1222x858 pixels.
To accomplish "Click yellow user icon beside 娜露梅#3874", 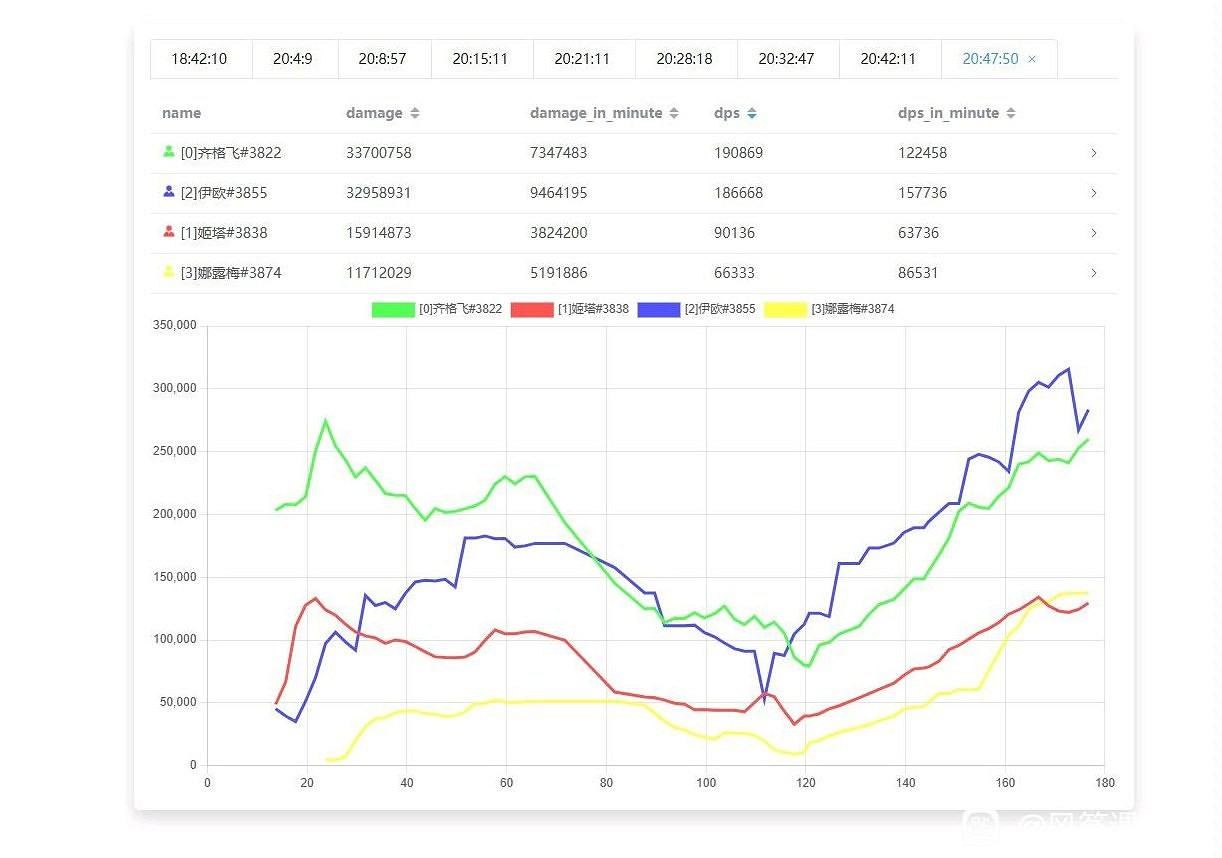I will (168, 272).
